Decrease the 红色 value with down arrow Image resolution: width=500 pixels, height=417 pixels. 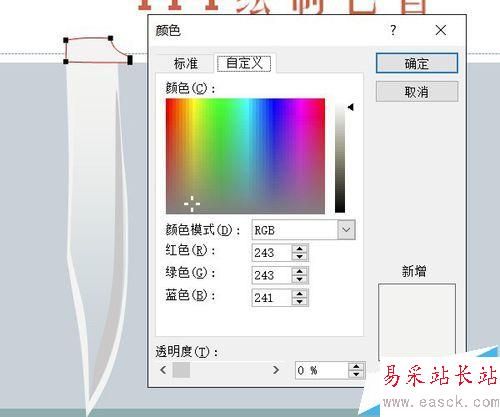[x=300, y=256]
